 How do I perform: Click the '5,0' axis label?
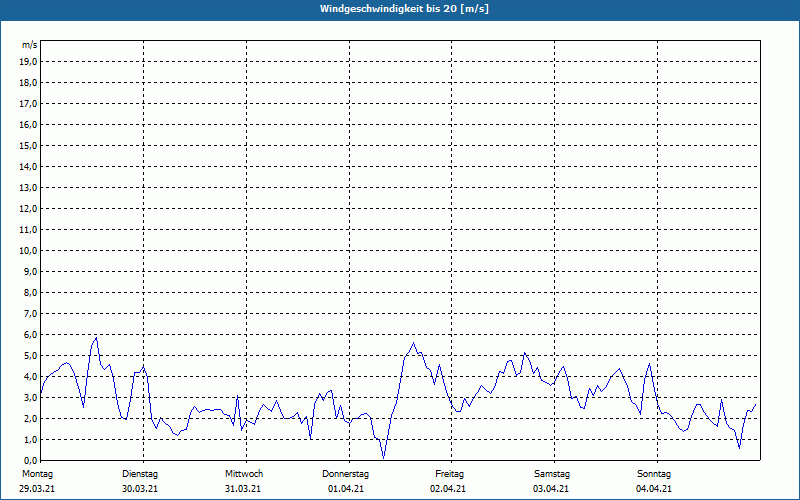pos(31,356)
